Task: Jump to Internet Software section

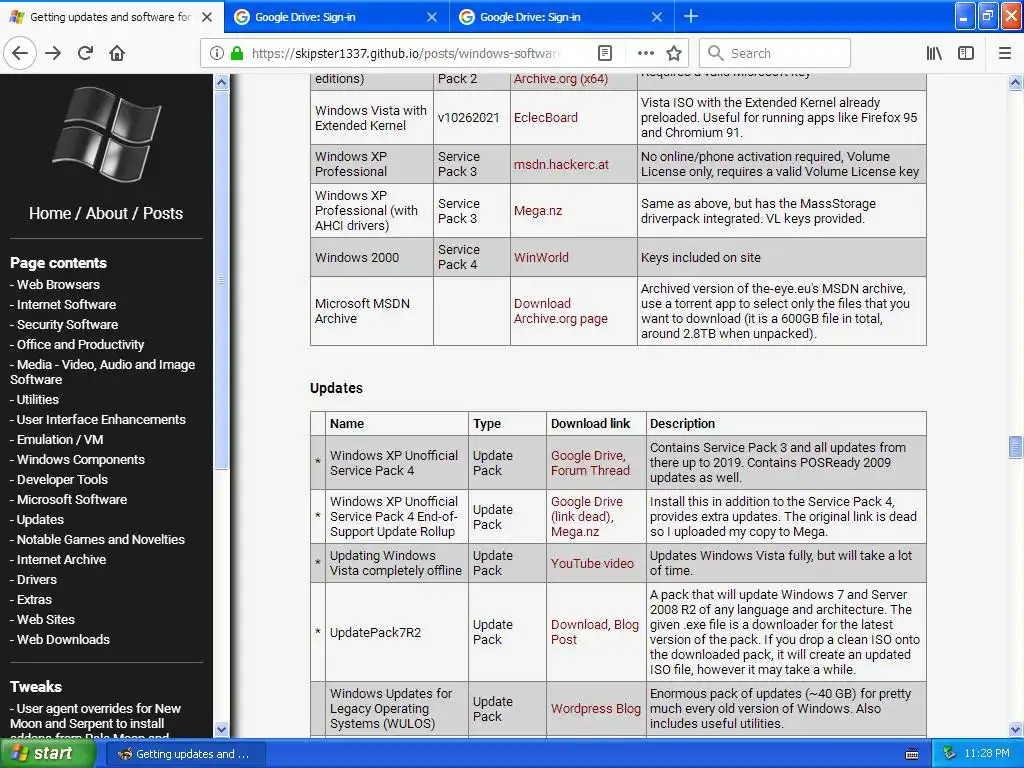Action: pyautogui.click(x=66, y=304)
